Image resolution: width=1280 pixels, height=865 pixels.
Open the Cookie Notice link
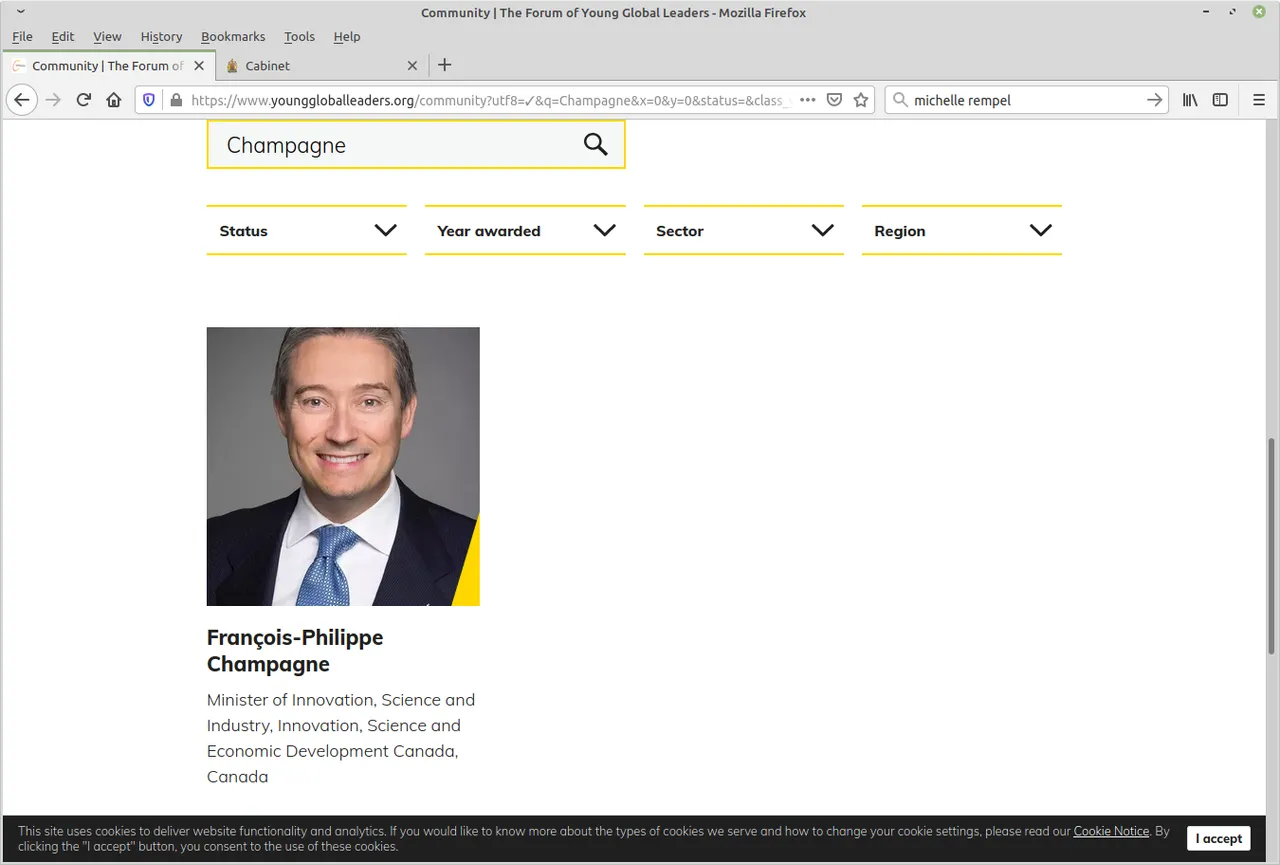click(1111, 831)
